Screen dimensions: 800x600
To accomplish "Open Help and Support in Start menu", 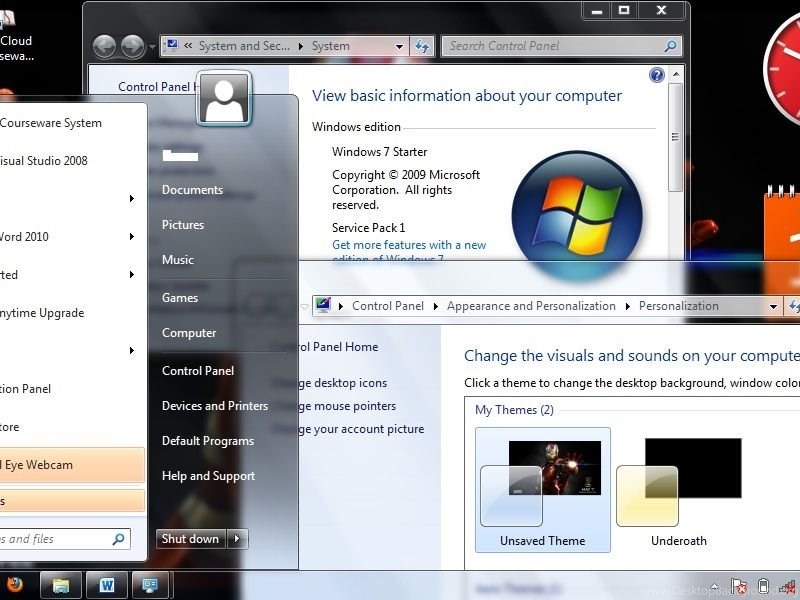I will pos(208,476).
